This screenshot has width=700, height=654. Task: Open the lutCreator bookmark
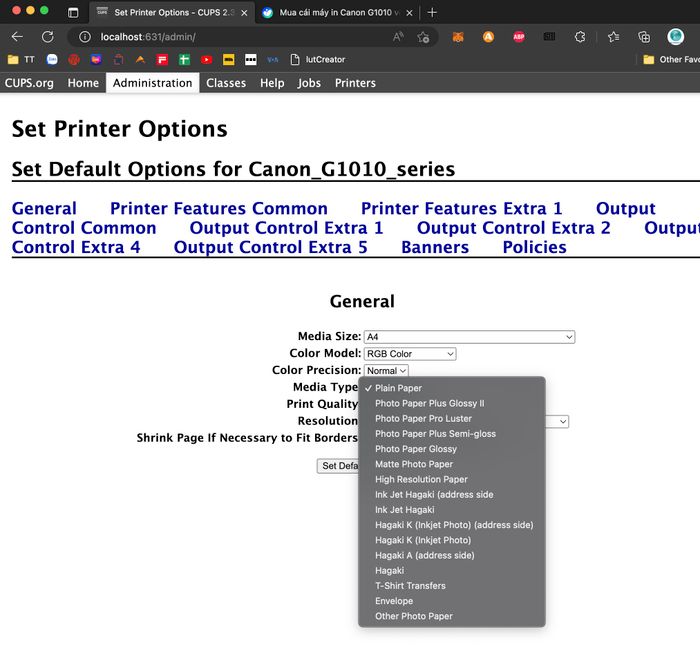tap(318, 59)
